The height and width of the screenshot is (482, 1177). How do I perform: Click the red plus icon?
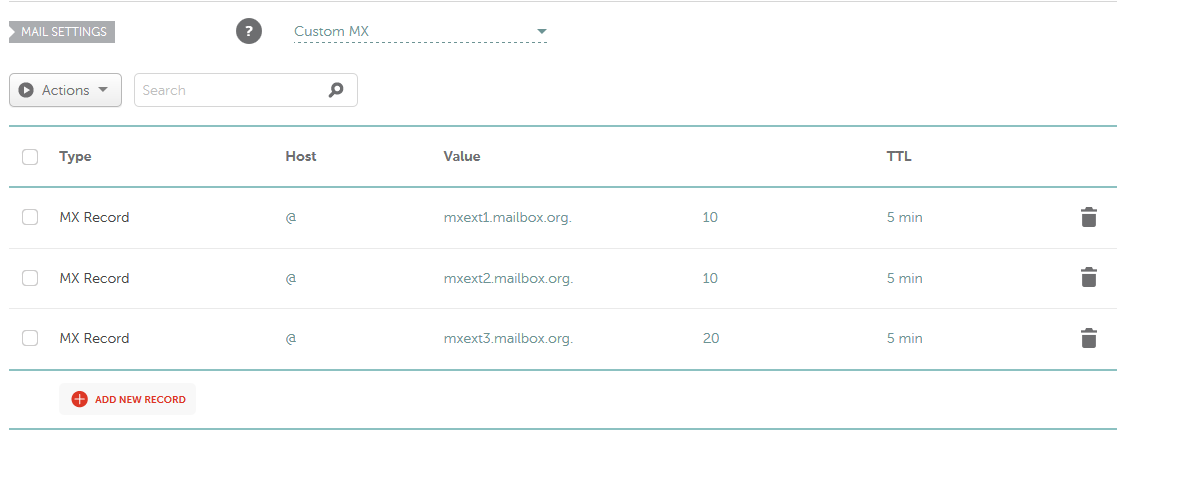coord(80,399)
